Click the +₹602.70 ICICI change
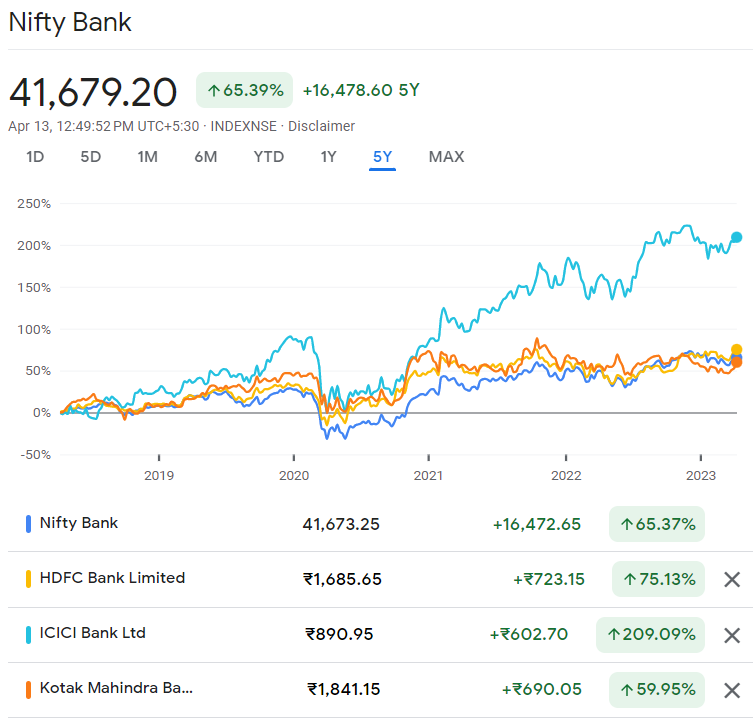The height and width of the screenshot is (722, 753). [x=529, y=634]
